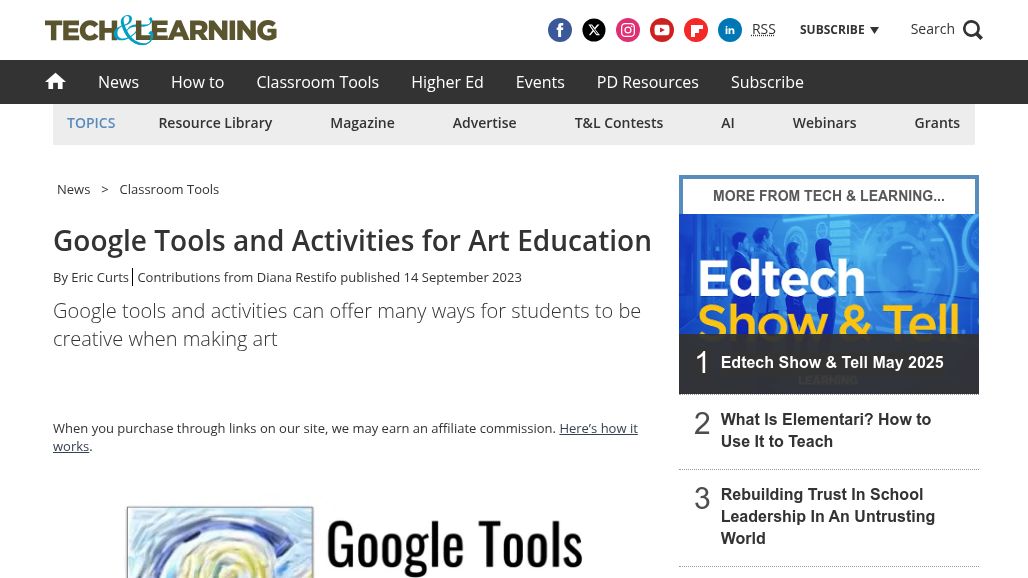Open the Tech & Learning Facebook page icon
Viewport: 1028px width, 578px height.
click(560, 30)
